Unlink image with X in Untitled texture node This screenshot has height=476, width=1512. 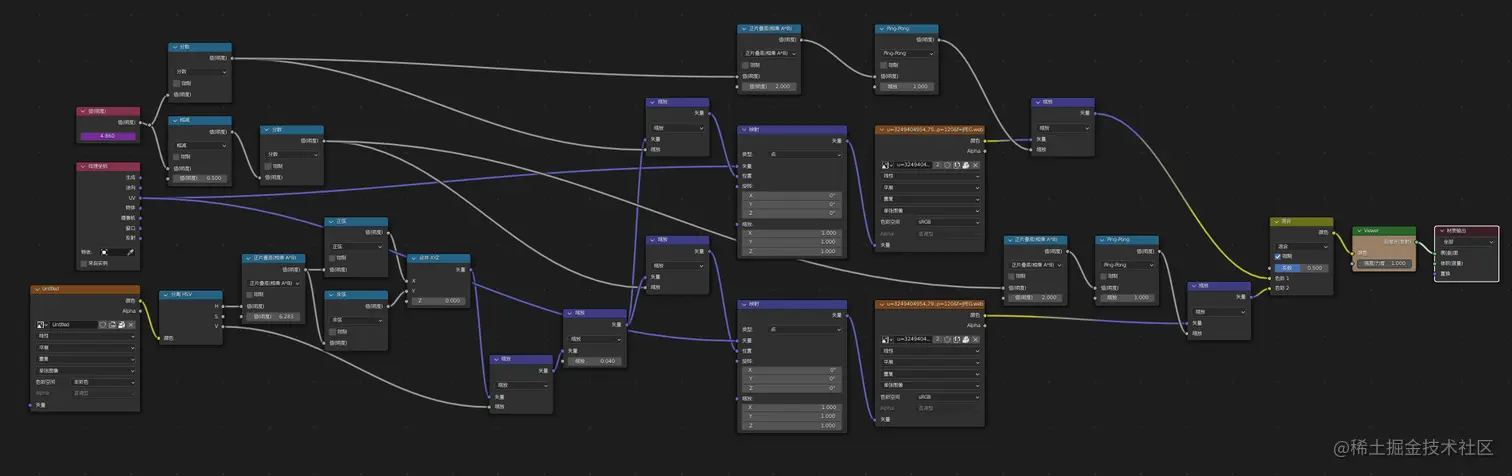tap(131, 325)
